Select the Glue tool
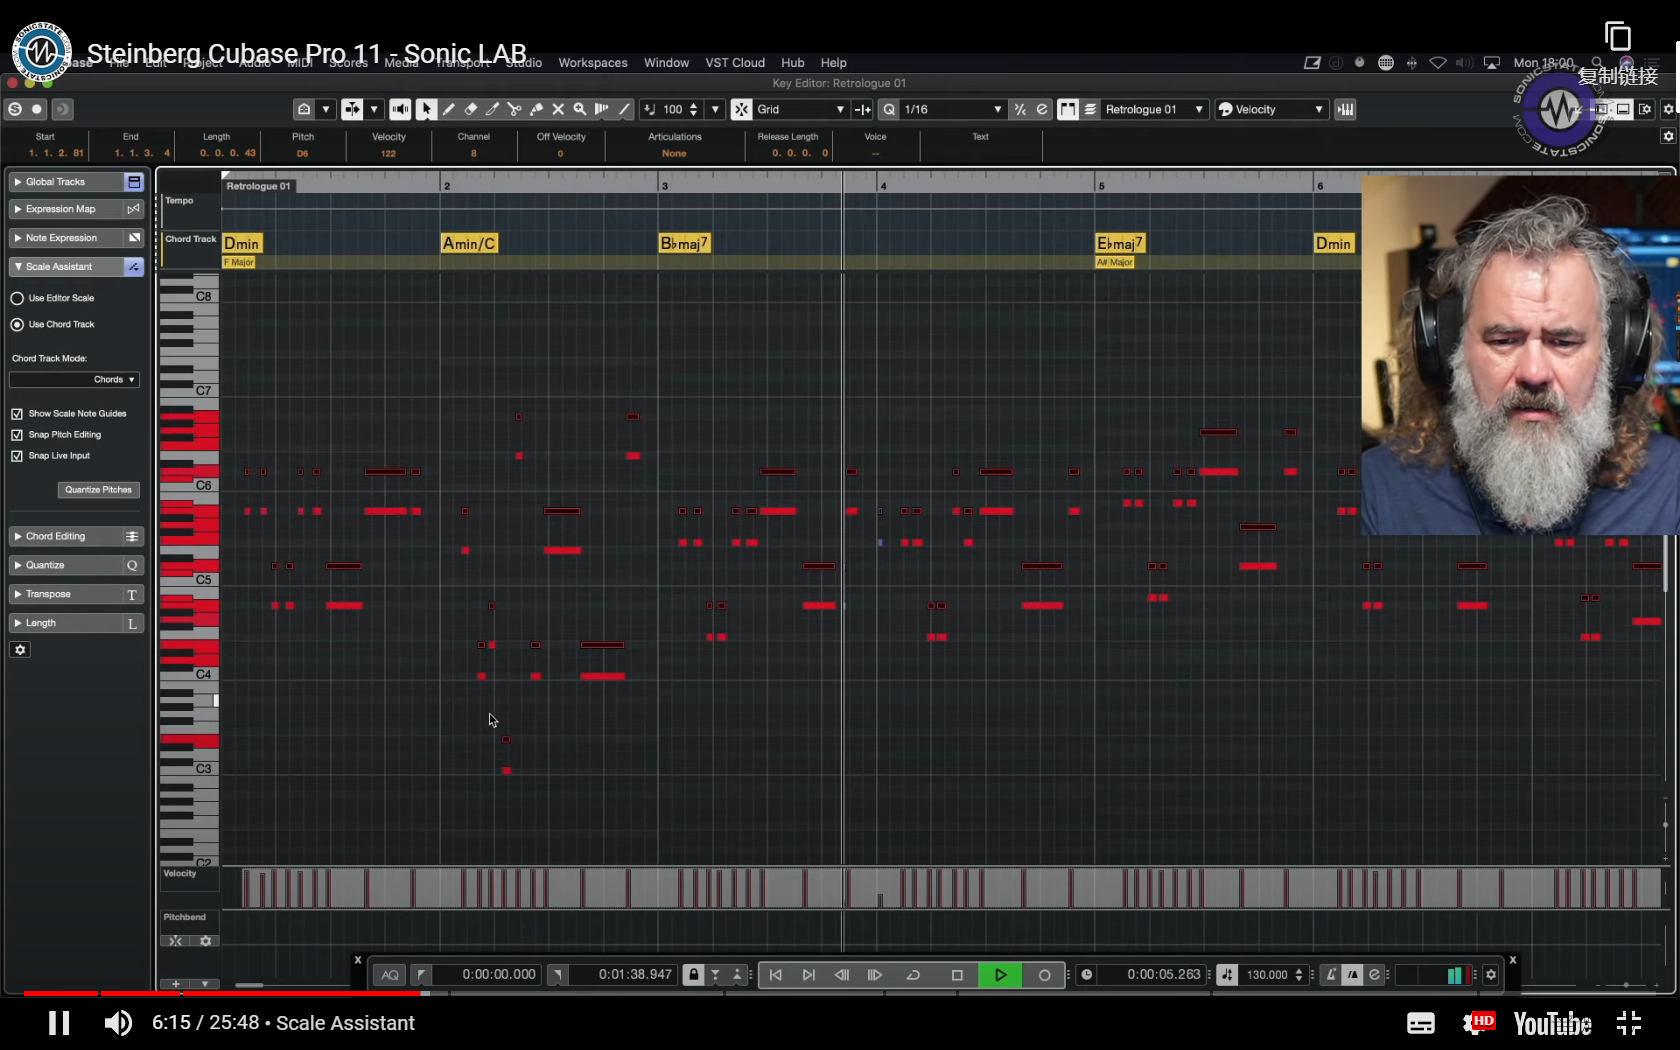1680x1050 pixels. 537,109
